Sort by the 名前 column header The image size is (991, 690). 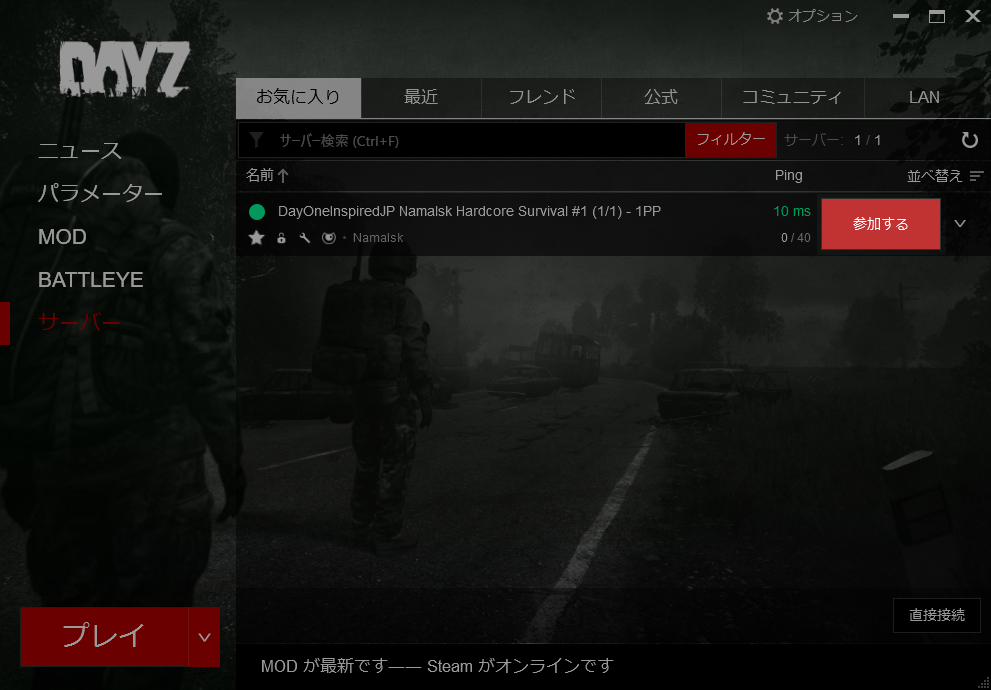tap(267, 175)
